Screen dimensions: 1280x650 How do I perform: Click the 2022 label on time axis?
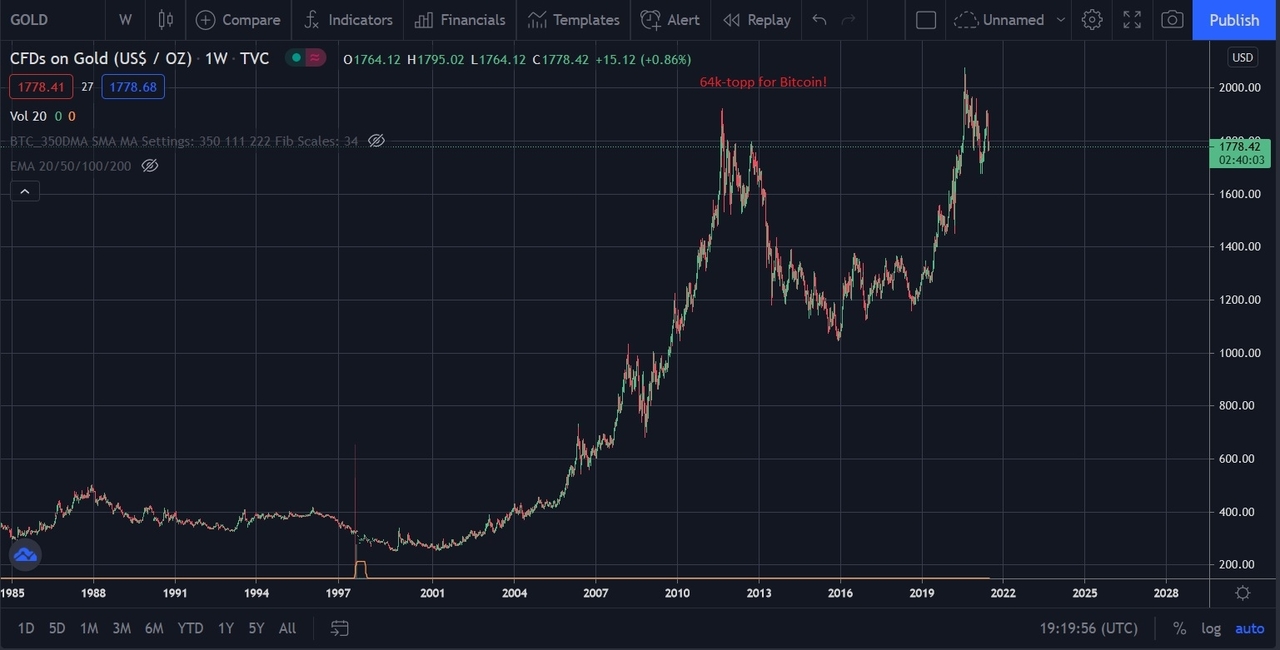coord(1003,593)
